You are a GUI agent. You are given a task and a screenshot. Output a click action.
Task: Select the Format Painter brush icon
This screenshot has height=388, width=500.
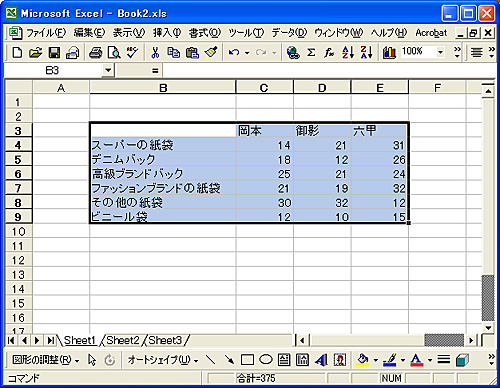(211, 52)
